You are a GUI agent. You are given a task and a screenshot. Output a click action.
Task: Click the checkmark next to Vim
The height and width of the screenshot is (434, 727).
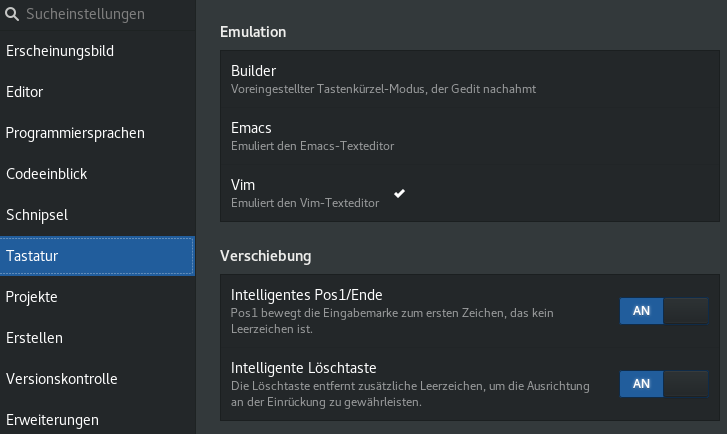(x=400, y=193)
